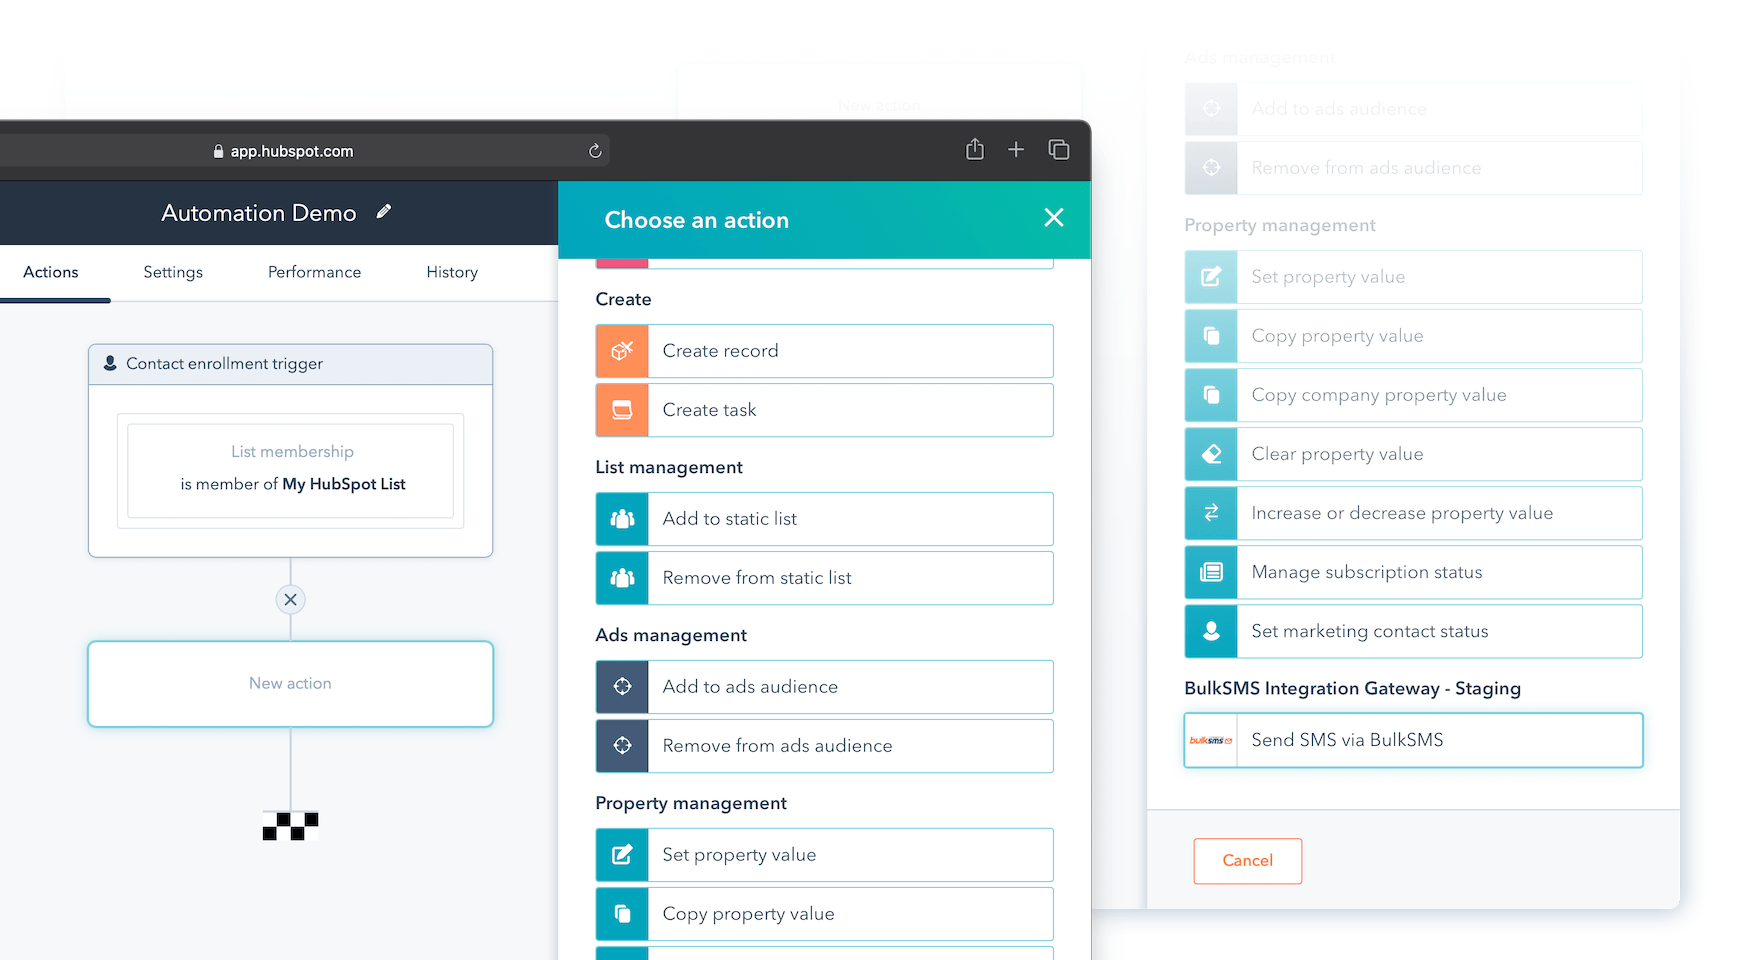The image size is (1747, 960).
Task: Choose Remove from ads audience in the action panel
Action: tap(824, 746)
